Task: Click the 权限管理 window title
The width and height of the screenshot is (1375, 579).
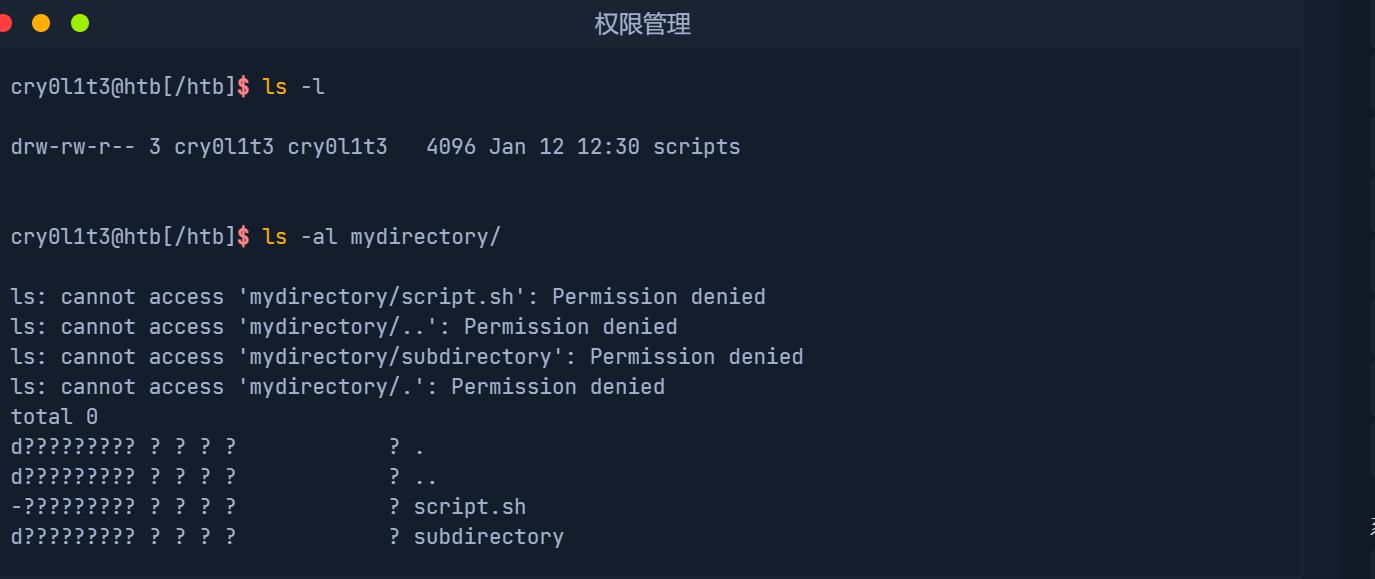Action: point(642,24)
